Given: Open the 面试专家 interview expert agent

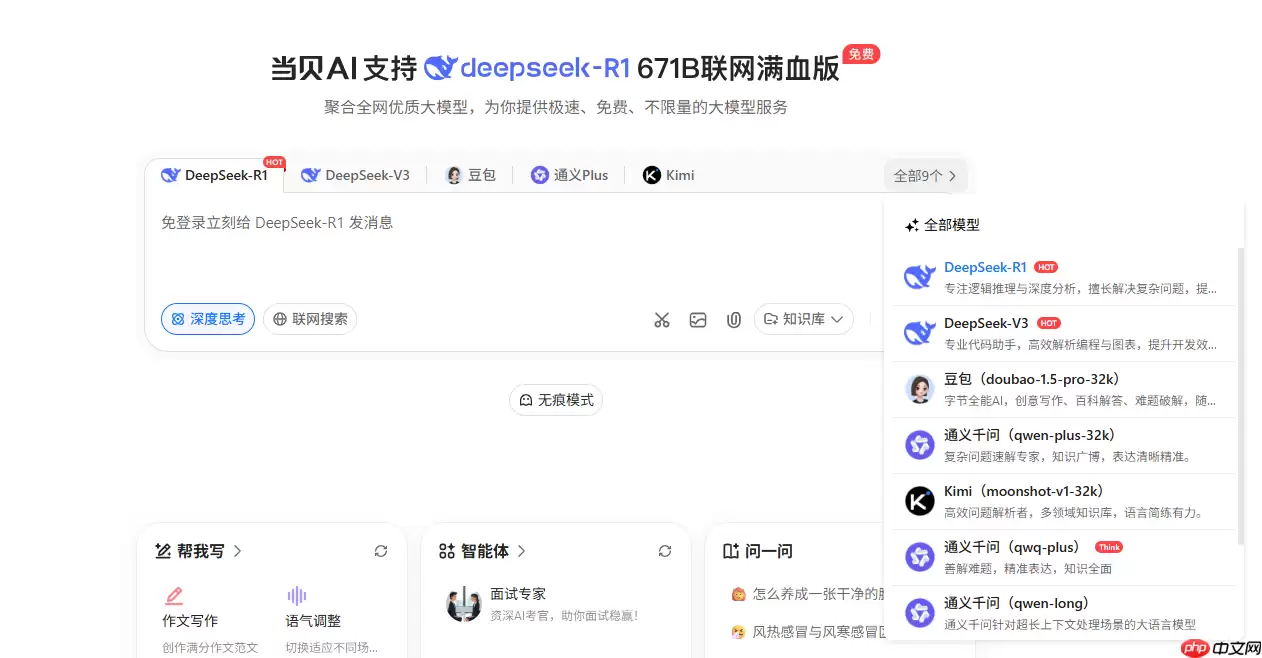Looking at the screenshot, I should tap(516, 603).
